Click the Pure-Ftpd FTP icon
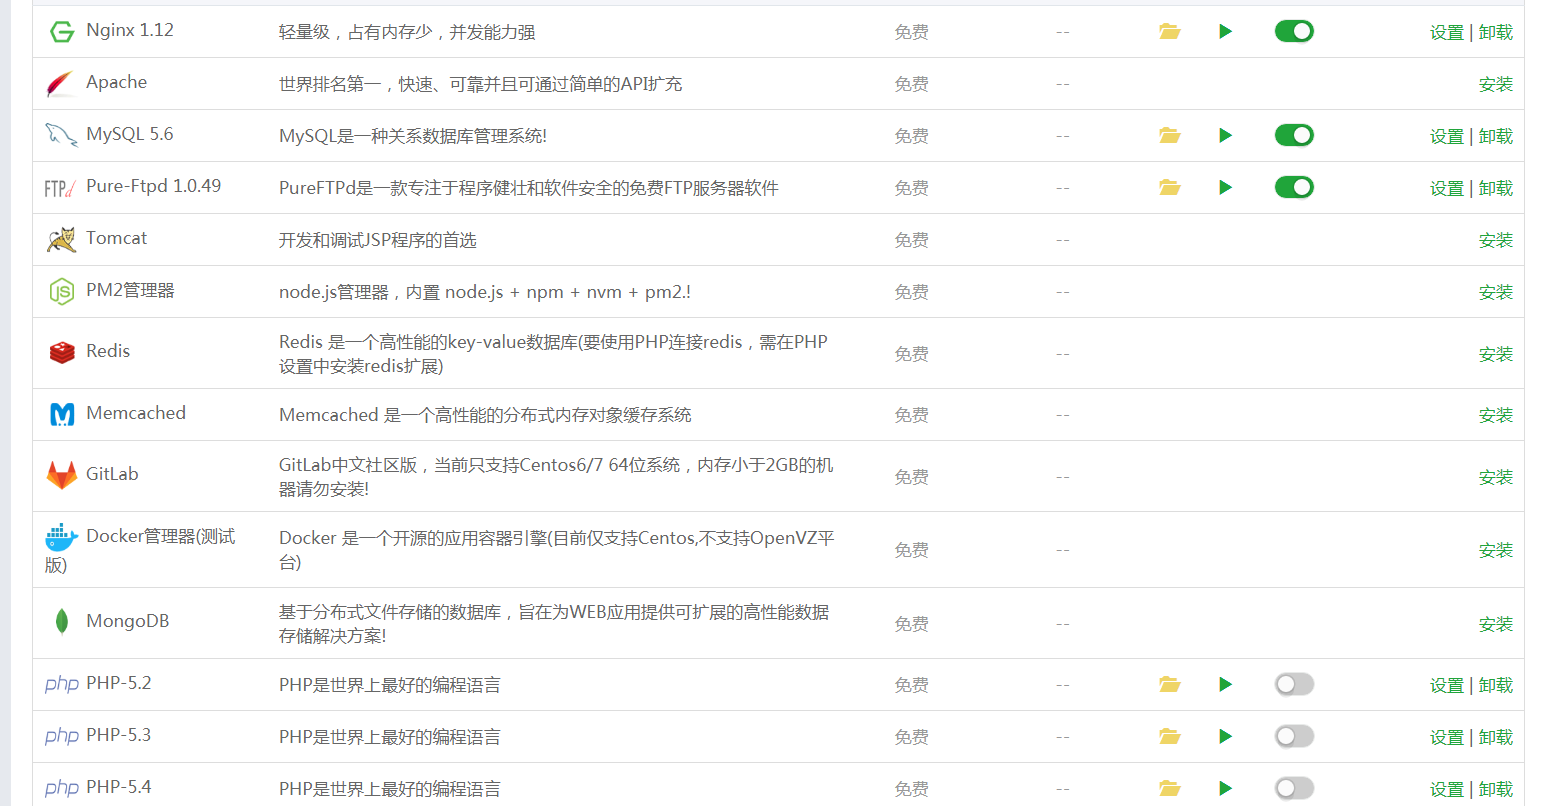This screenshot has width=1545, height=806. [60, 188]
